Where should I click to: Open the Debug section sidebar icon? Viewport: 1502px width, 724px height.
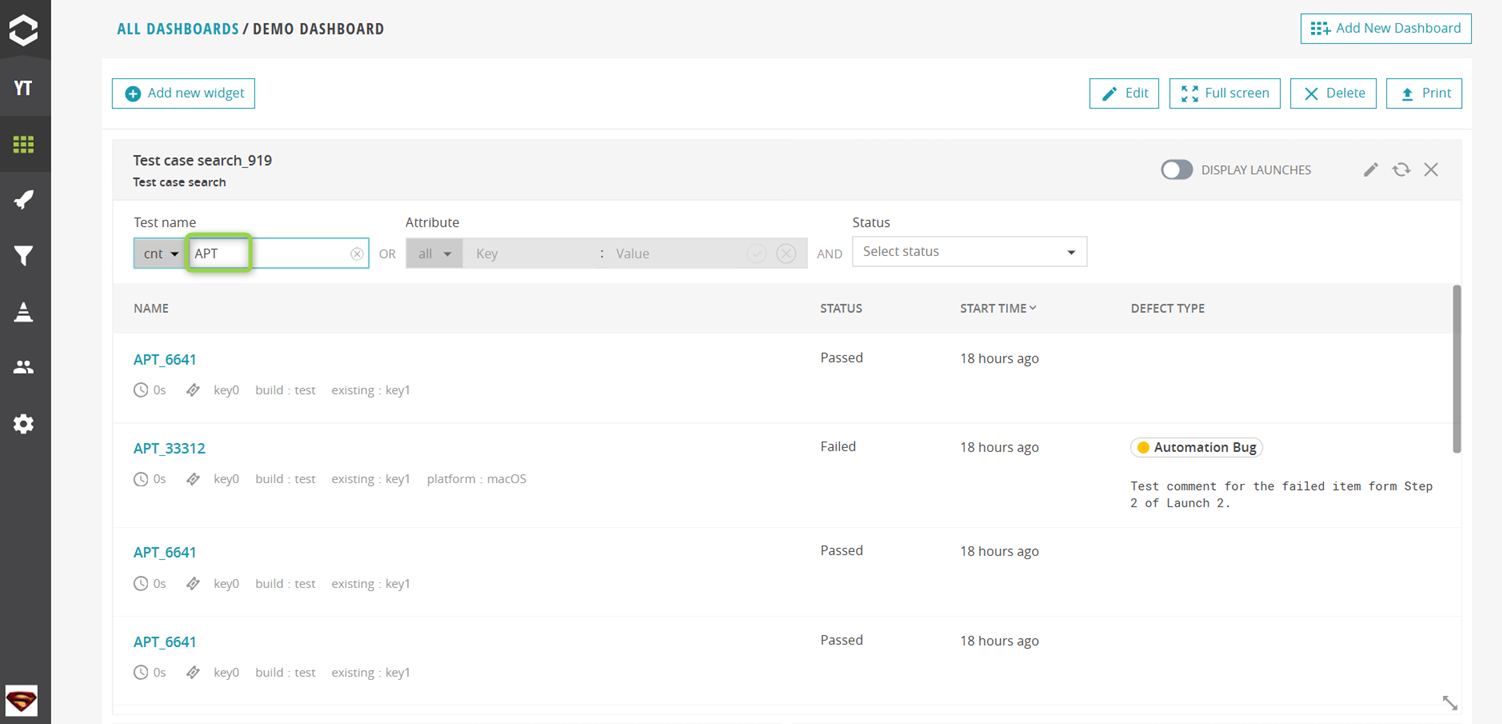[x=25, y=311]
